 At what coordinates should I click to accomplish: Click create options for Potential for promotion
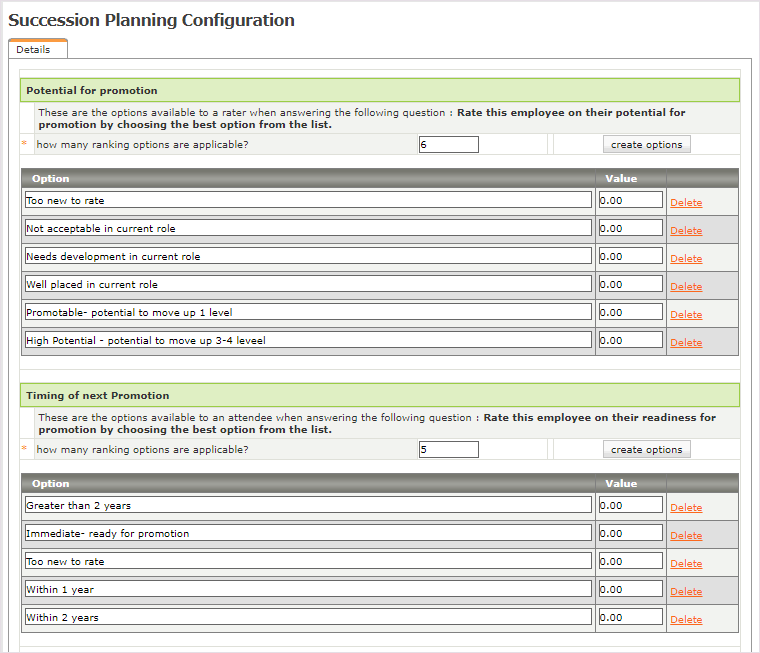[x=646, y=145]
